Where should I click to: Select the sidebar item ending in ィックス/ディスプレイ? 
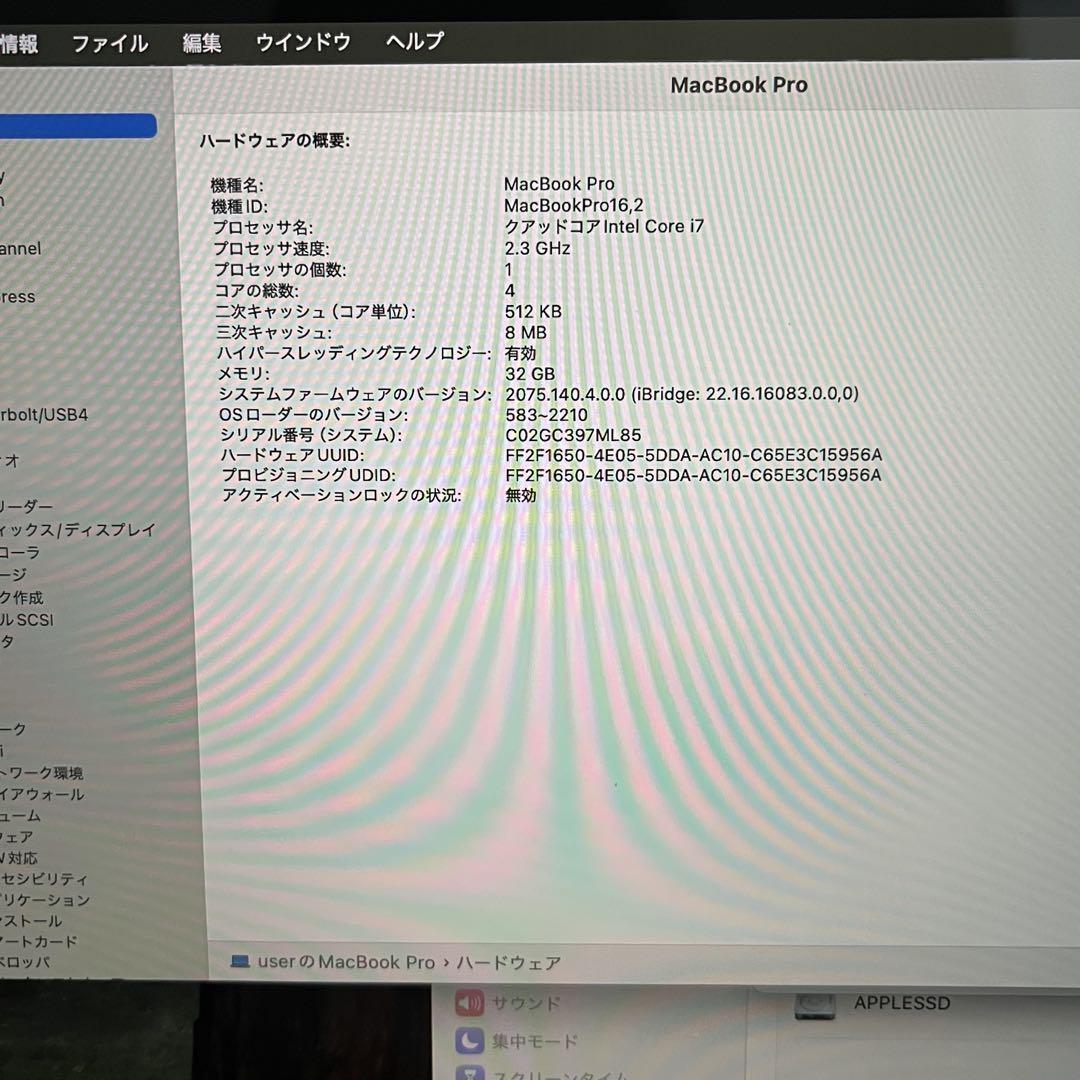(78, 530)
